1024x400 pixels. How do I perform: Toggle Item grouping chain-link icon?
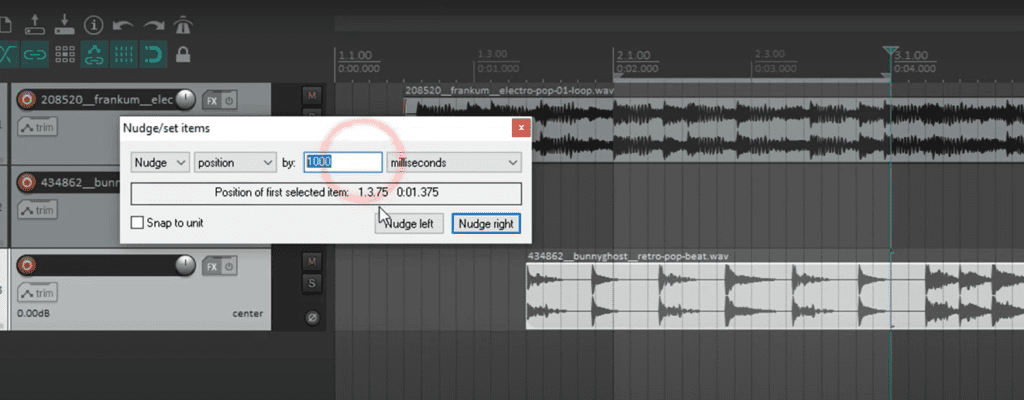coord(35,54)
